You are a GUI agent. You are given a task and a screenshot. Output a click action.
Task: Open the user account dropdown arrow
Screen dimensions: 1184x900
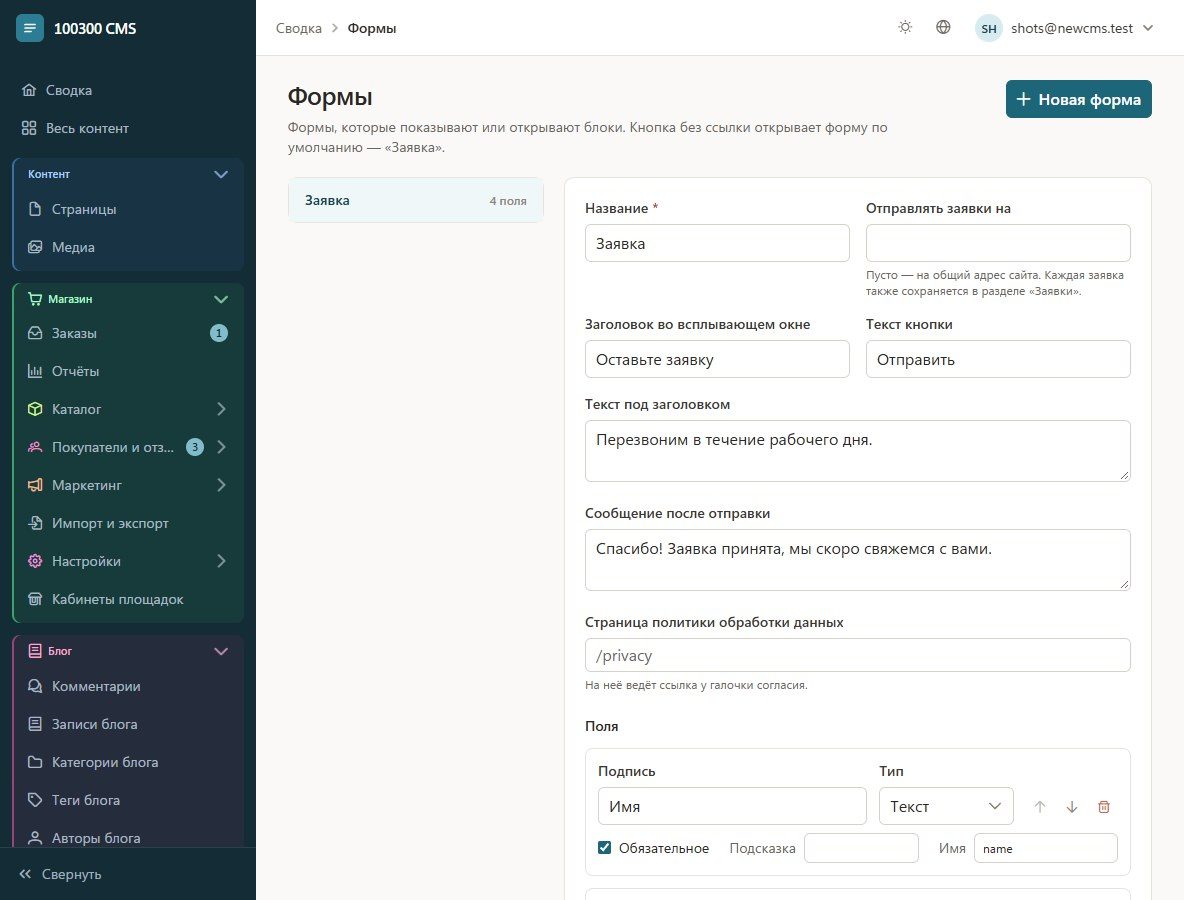pyautogui.click(x=1148, y=28)
